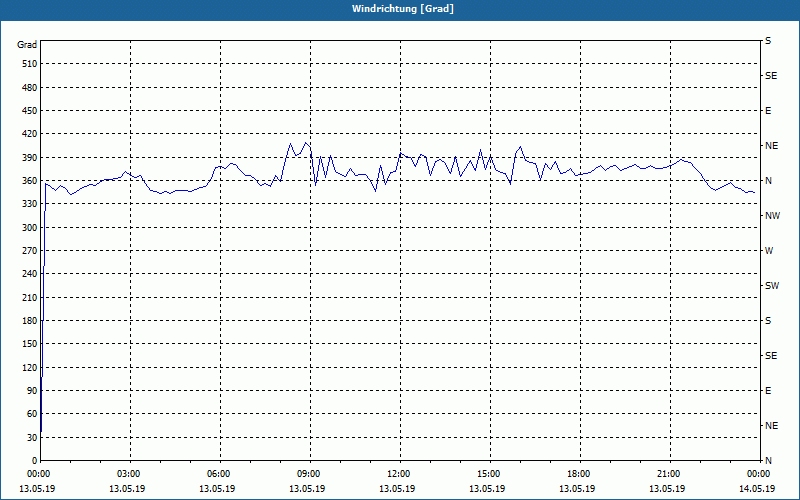Select the 120 y-axis label
Image resolution: width=800 pixels, height=500 pixels.
tap(30, 367)
